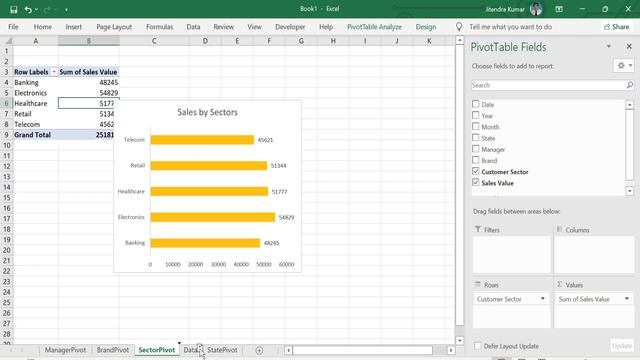Screen dimensions: 640x360
Task: Click the Tell me lightbulb icon
Action: pos(459,27)
